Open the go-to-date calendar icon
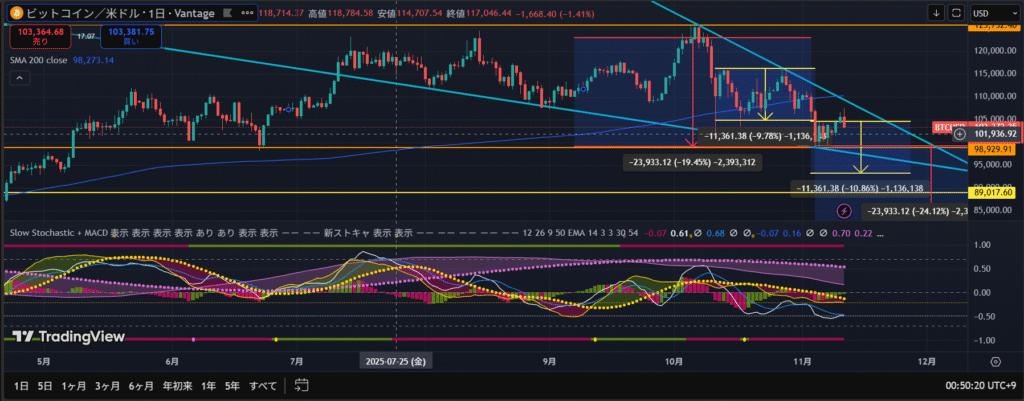Viewport: 1024px width, 401px height. click(x=303, y=385)
